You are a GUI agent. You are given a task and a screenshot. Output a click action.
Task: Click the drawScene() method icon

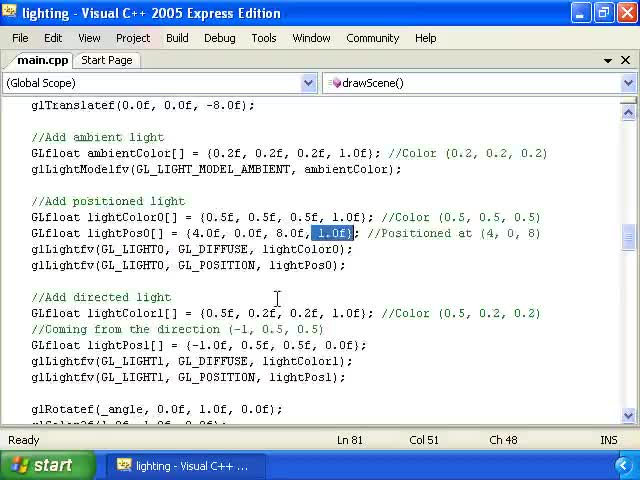335,83
